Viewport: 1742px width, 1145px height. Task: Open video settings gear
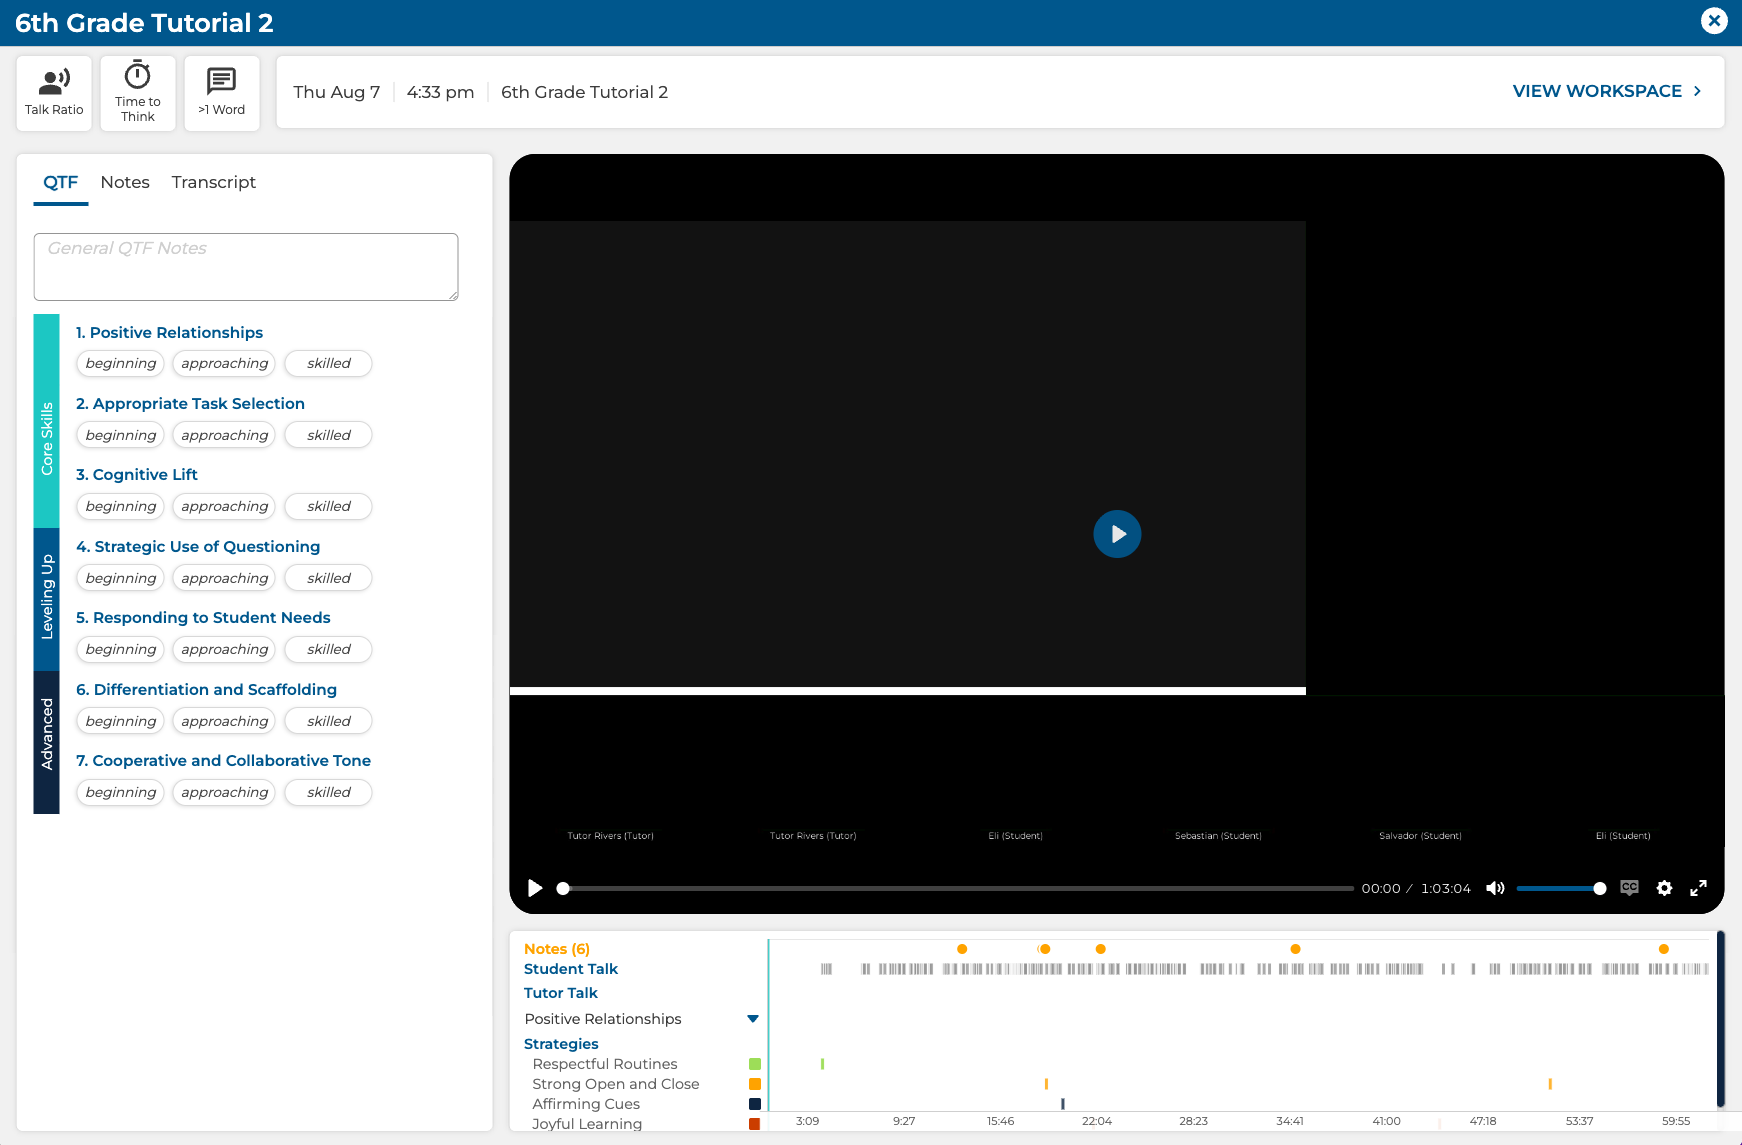coord(1664,888)
